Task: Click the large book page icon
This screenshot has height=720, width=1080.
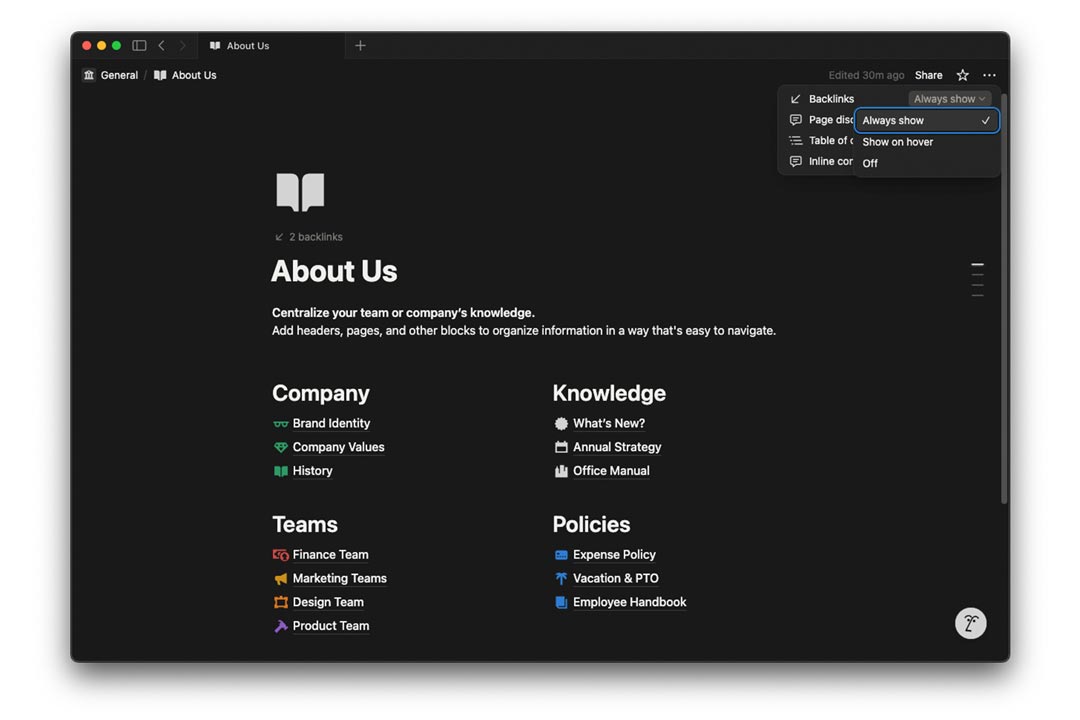Action: [300, 192]
